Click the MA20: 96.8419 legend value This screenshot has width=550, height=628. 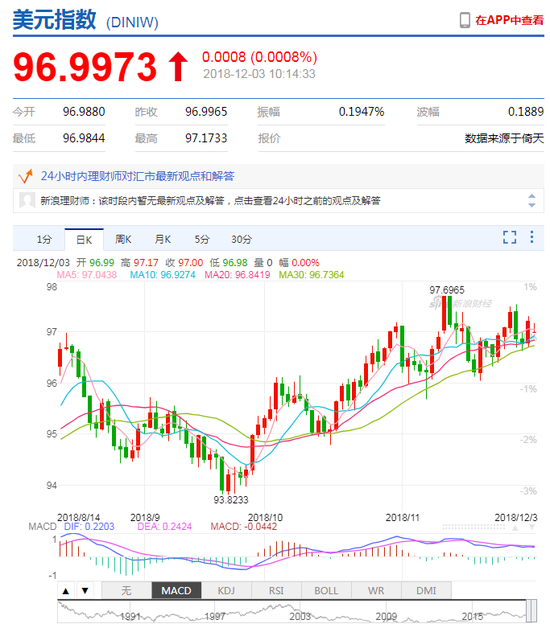(x=237, y=275)
